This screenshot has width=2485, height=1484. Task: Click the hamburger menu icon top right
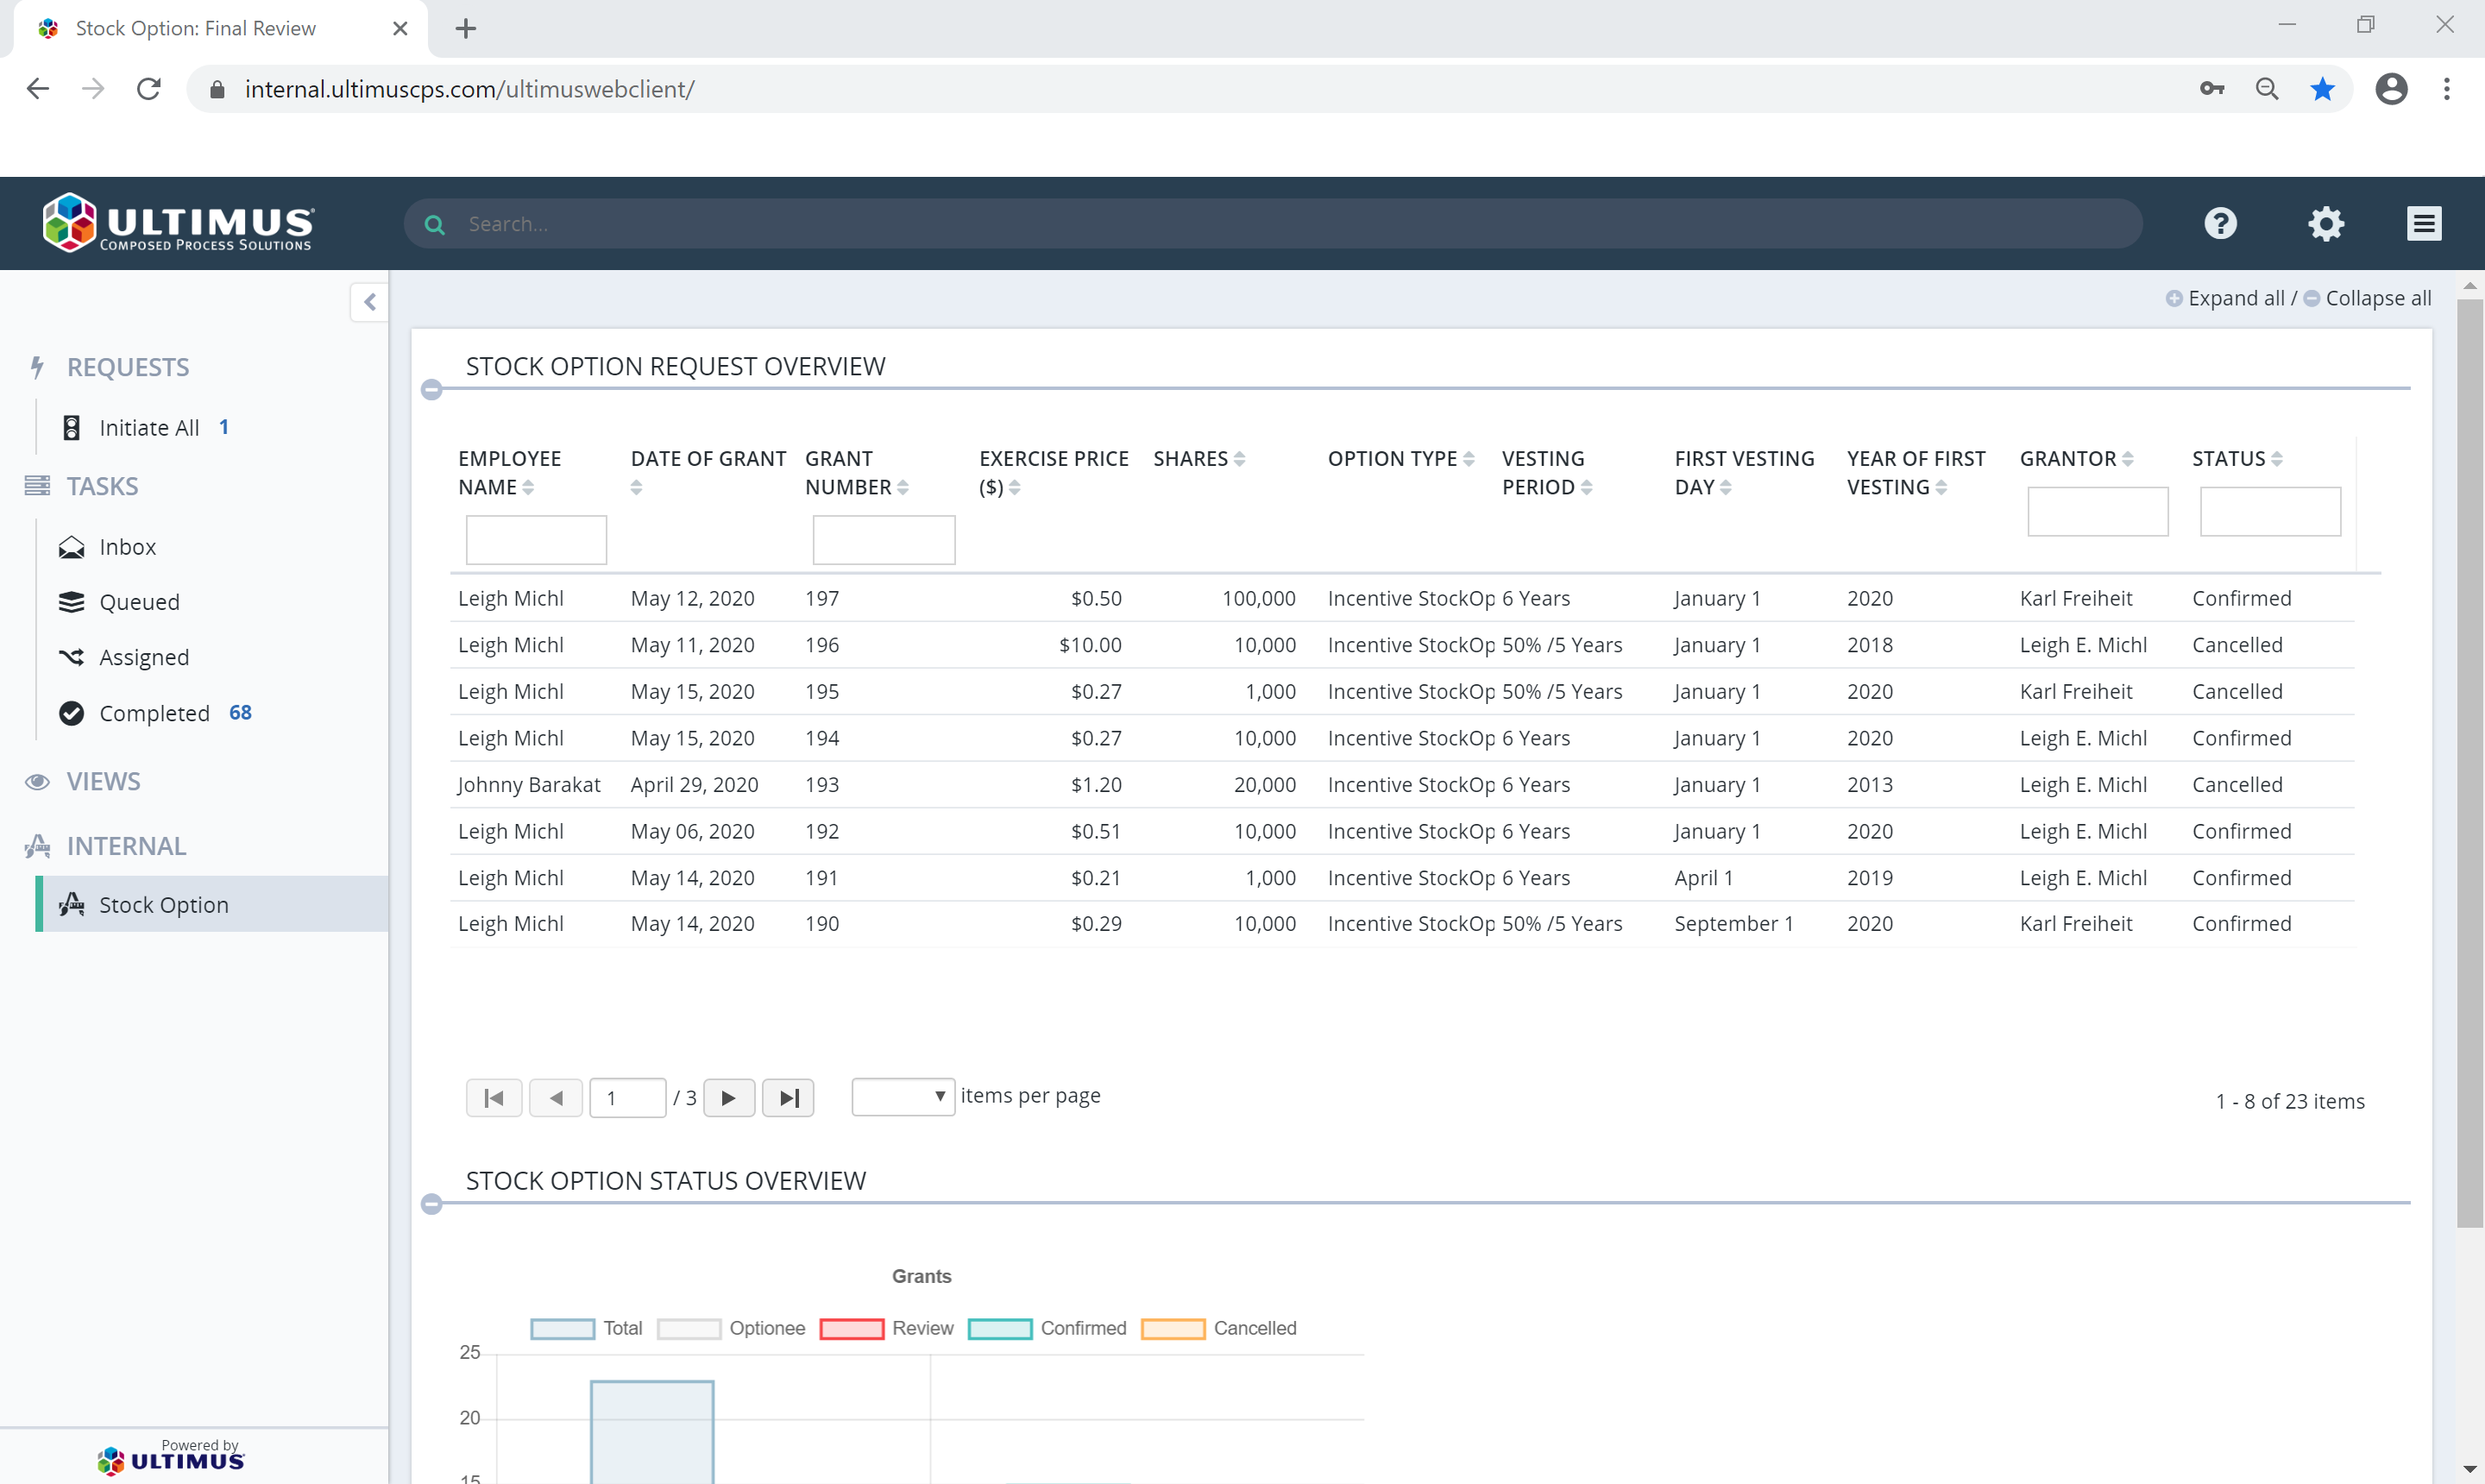pyautogui.click(x=2424, y=223)
